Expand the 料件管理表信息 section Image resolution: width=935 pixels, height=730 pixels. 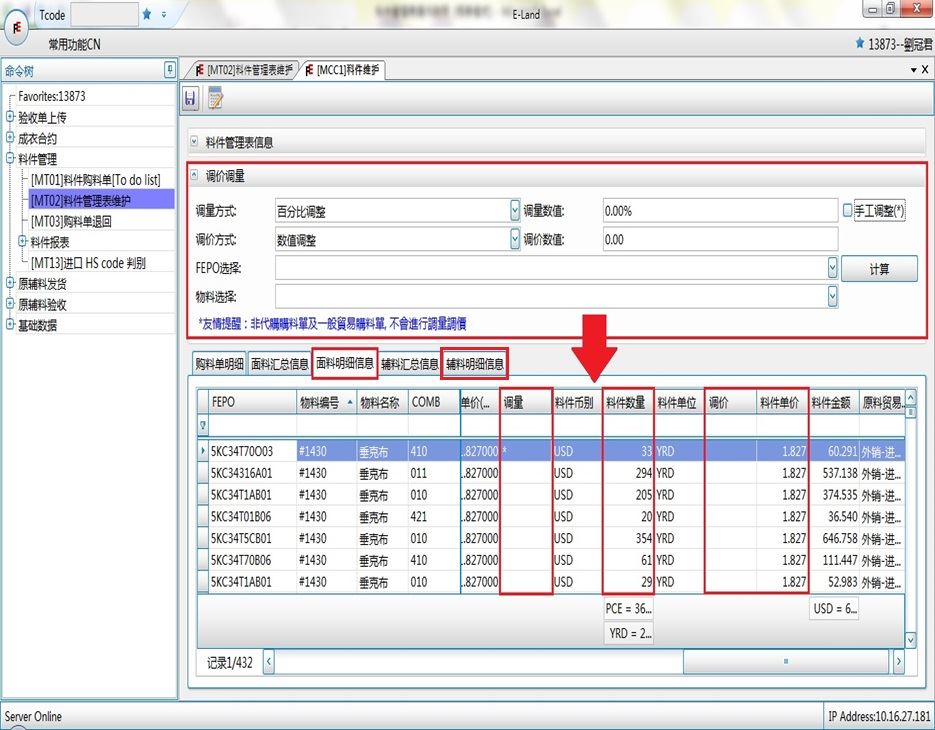pyautogui.click(x=194, y=142)
